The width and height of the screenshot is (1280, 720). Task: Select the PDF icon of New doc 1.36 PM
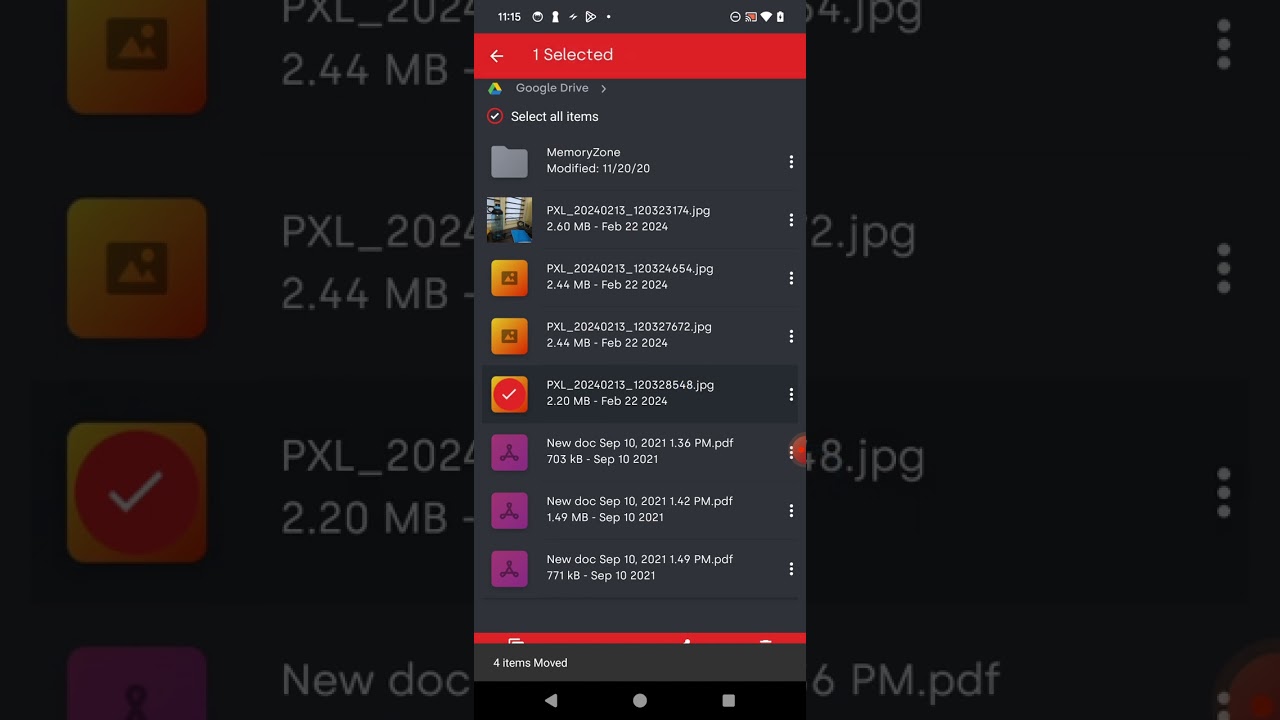509,452
